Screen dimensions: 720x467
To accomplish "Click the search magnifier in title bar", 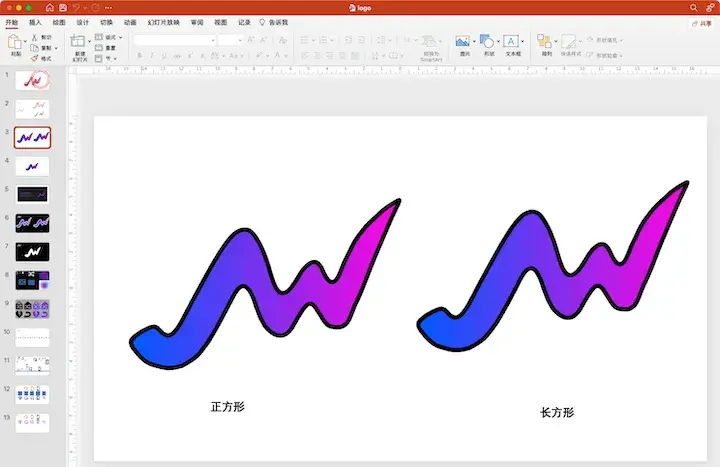I will [x=693, y=8].
